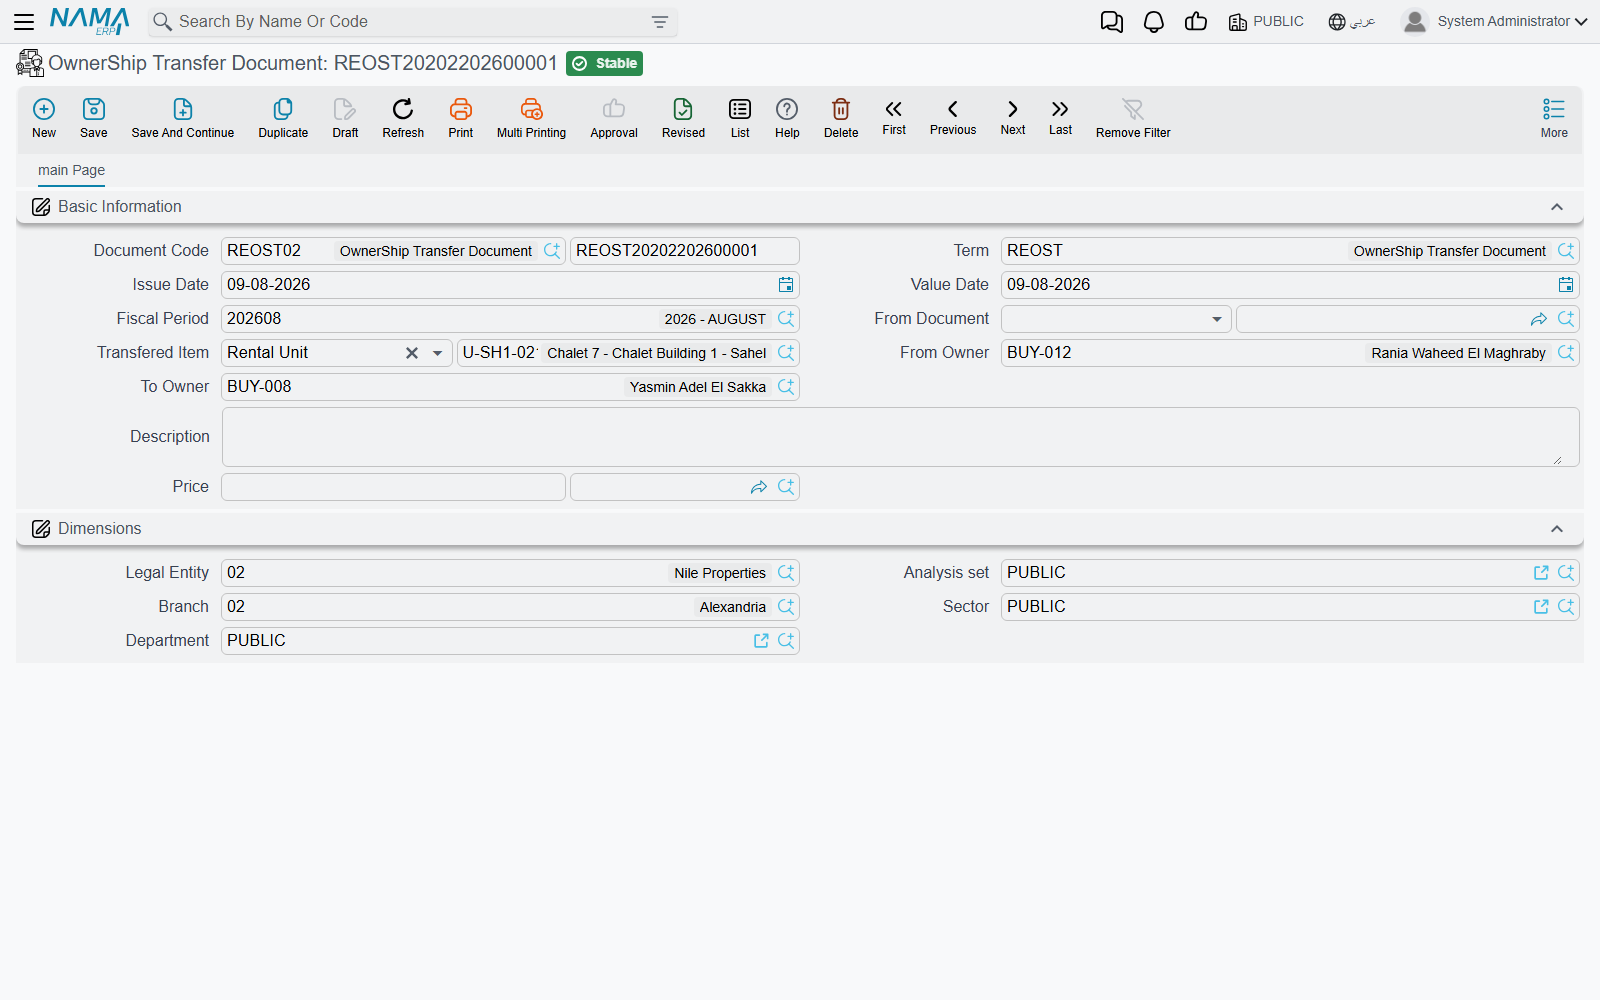
Task: Click Save And Continue
Action: tap(183, 118)
